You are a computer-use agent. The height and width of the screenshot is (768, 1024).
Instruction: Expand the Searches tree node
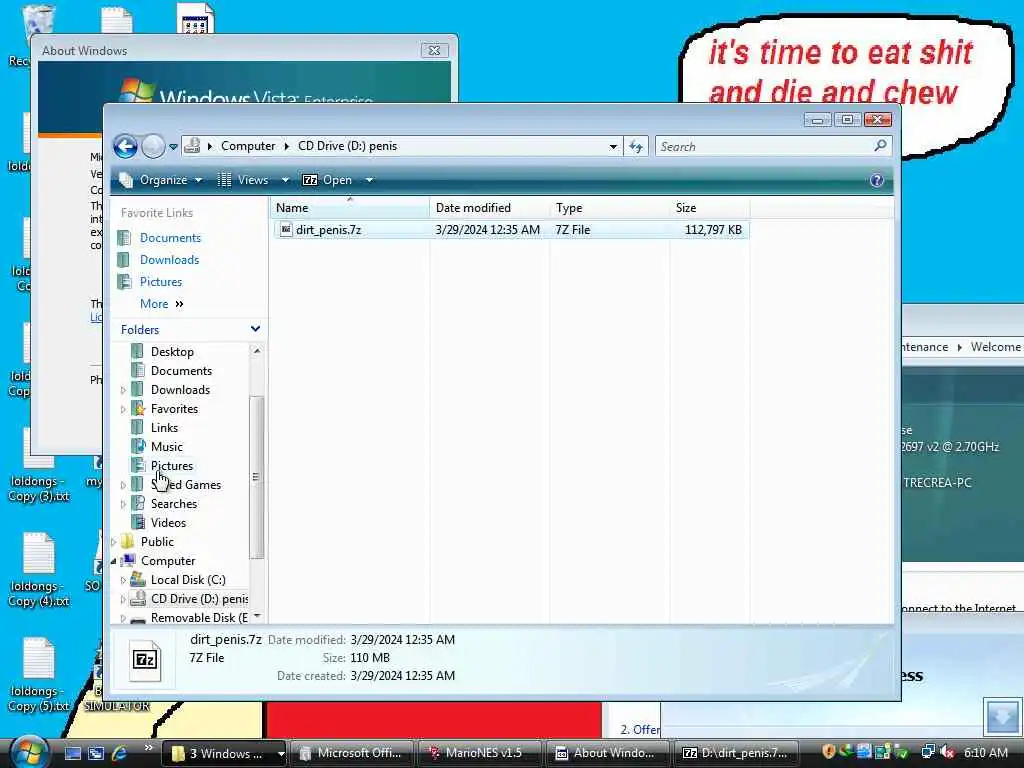(123, 504)
